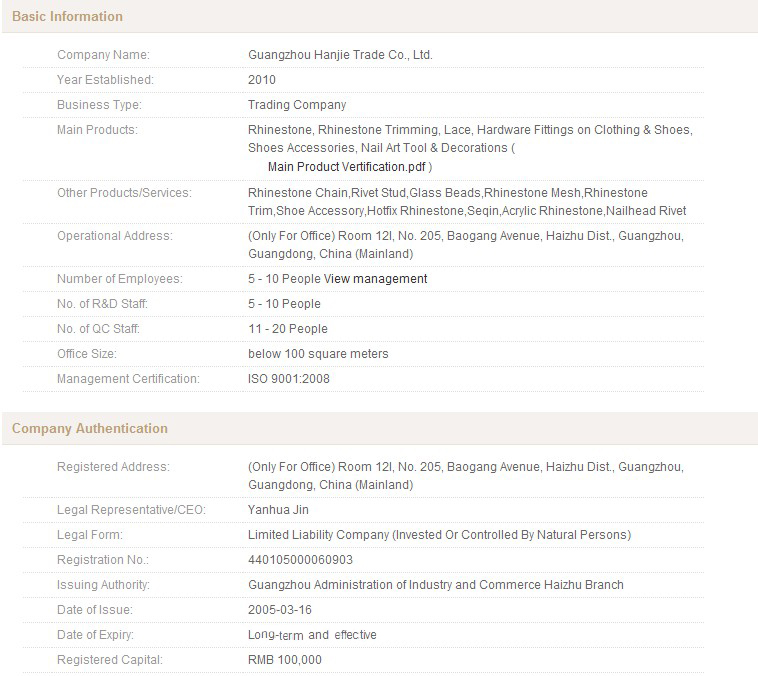Viewport: 758px width, 676px height.
Task: Click the Issuing Authority label
Action: [103, 585]
